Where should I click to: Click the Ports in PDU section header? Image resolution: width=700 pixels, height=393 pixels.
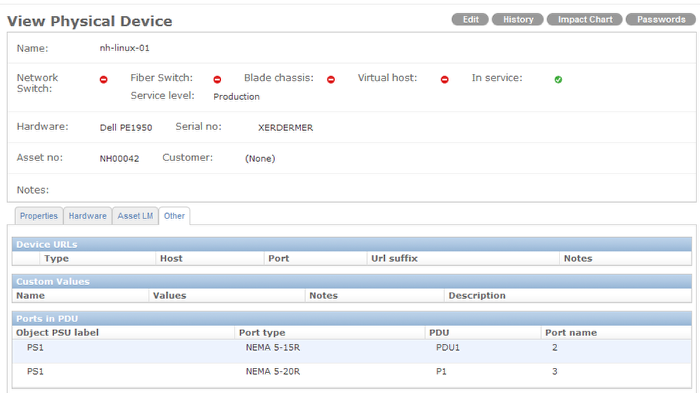click(x=352, y=318)
